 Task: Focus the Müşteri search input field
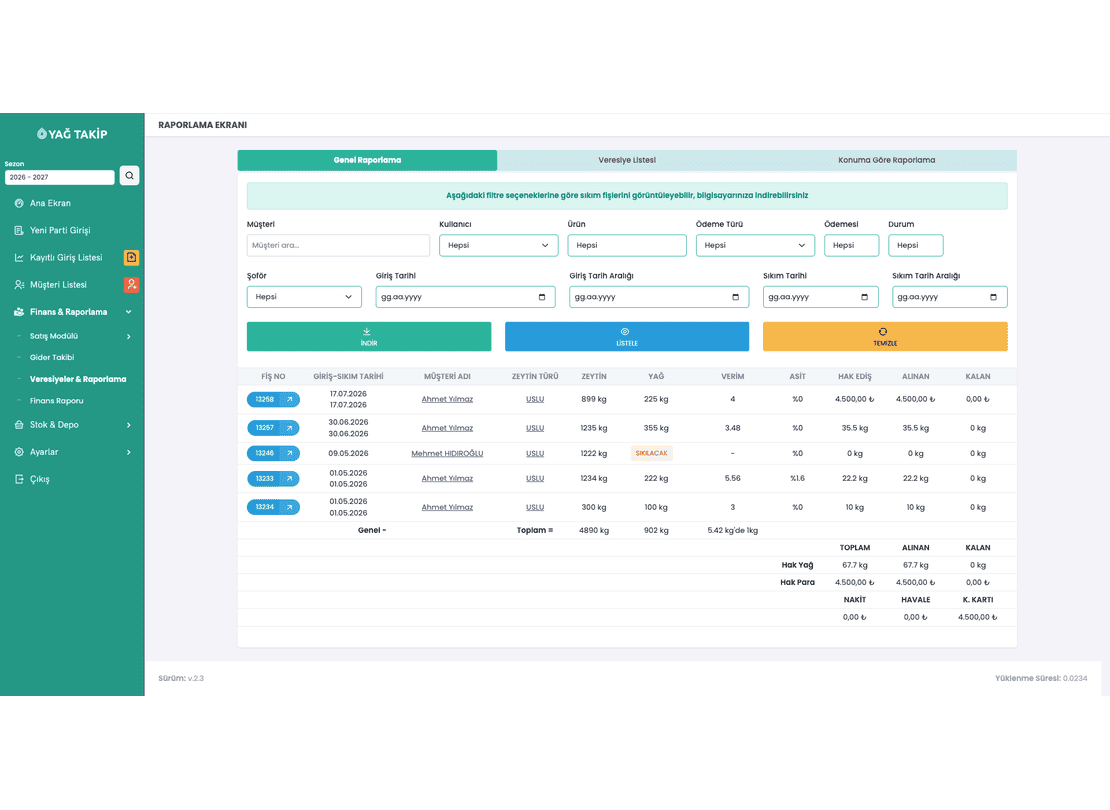(x=338, y=246)
